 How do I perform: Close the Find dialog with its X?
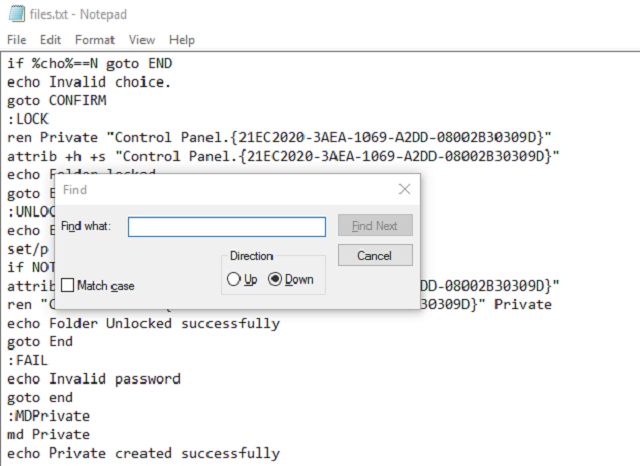tap(404, 189)
